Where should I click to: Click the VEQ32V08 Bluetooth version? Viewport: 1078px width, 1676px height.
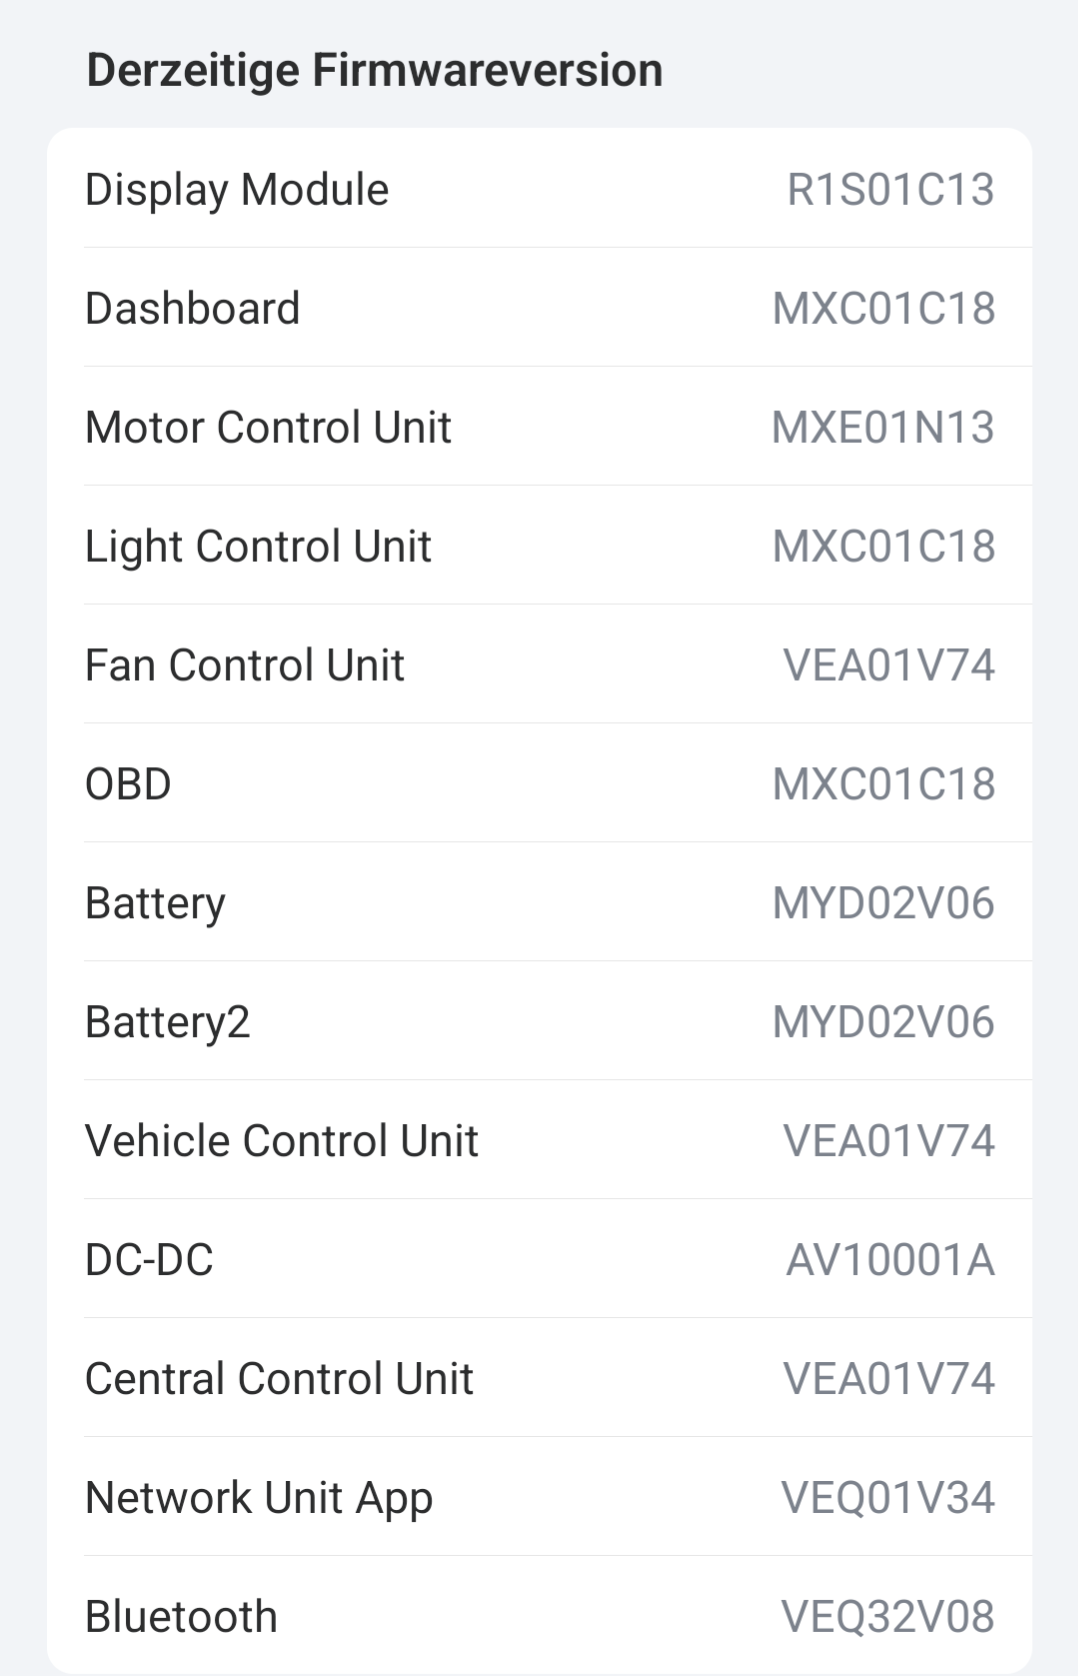(887, 1617)
